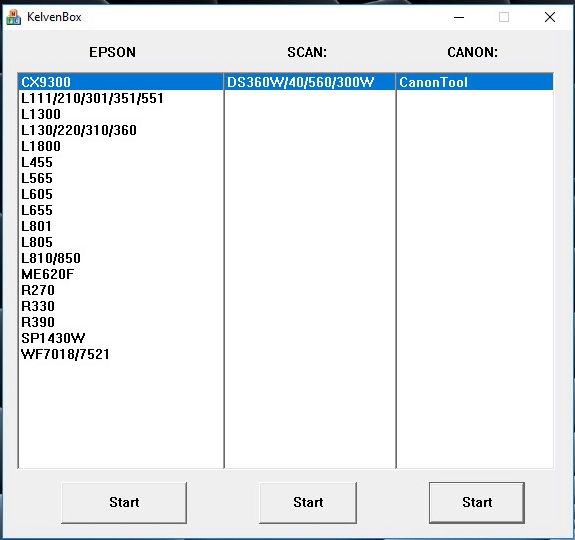This screenshot has height=540, width=575.
Task: Pick the L805 printer entry
Action: click(121, 242)
